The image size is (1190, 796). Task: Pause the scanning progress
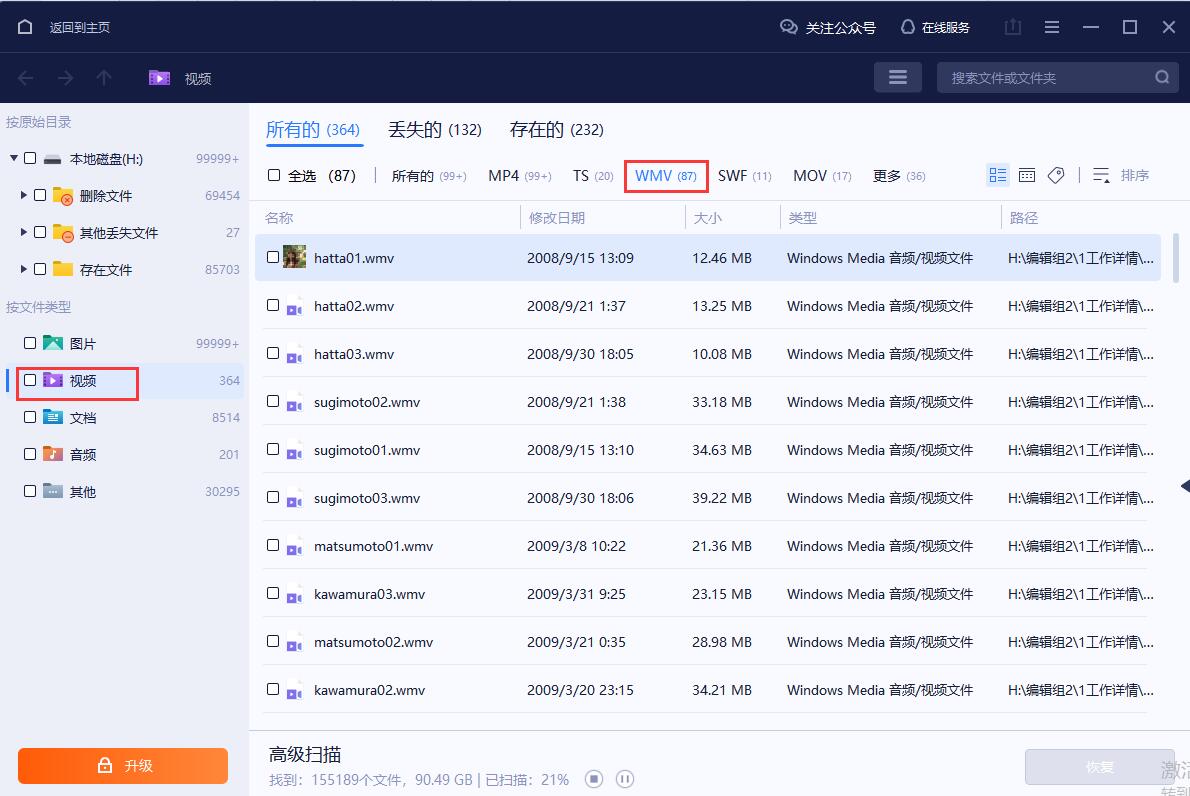click(x=625, y=778)
